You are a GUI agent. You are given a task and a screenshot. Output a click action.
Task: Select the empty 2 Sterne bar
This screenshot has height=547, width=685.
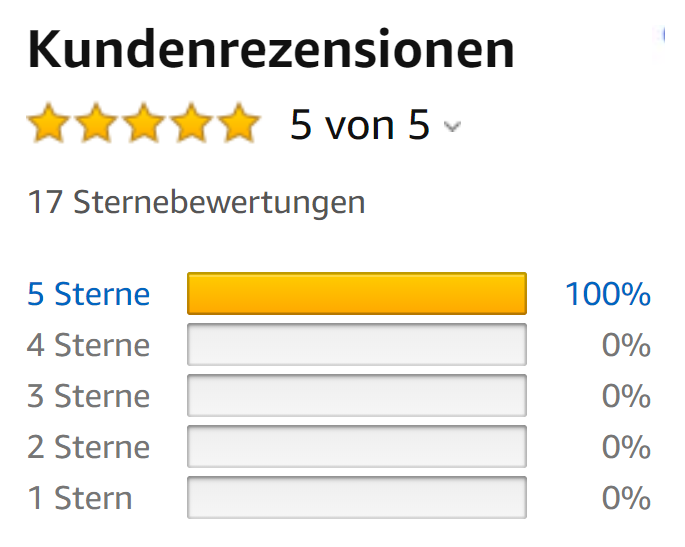pyautogui.click(x=357, y=447)
